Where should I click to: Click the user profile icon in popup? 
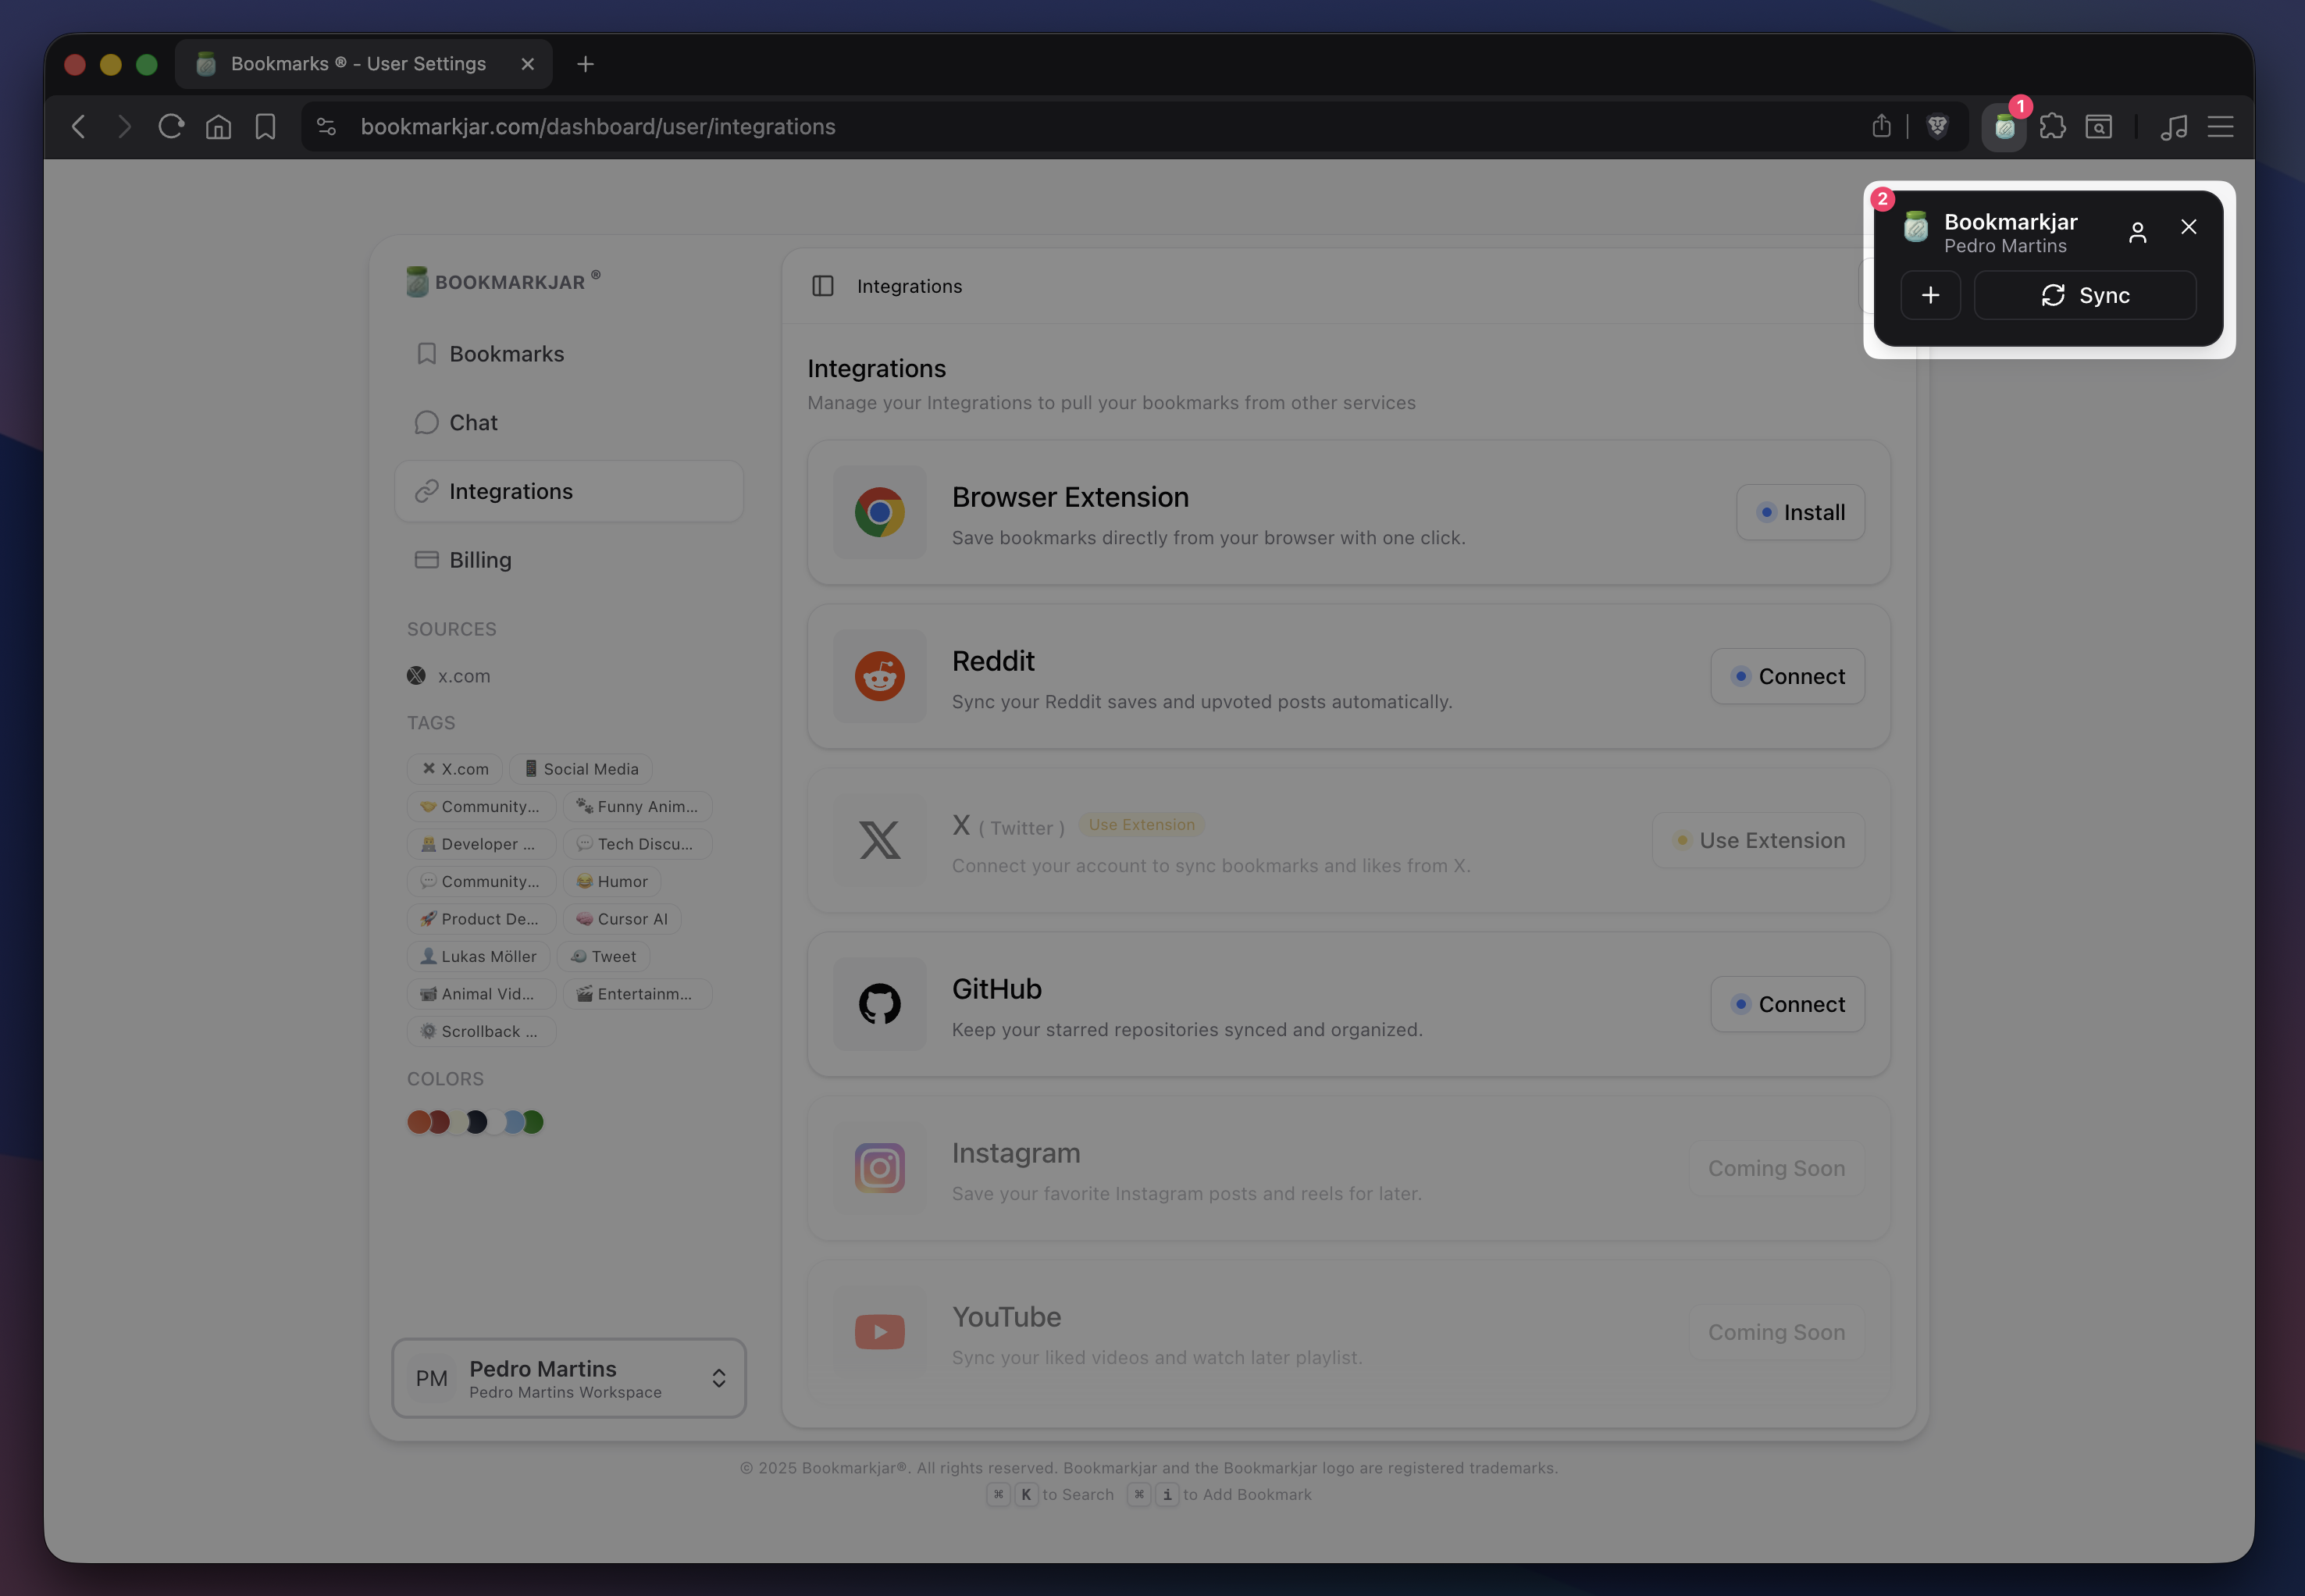coord(2137,232)
